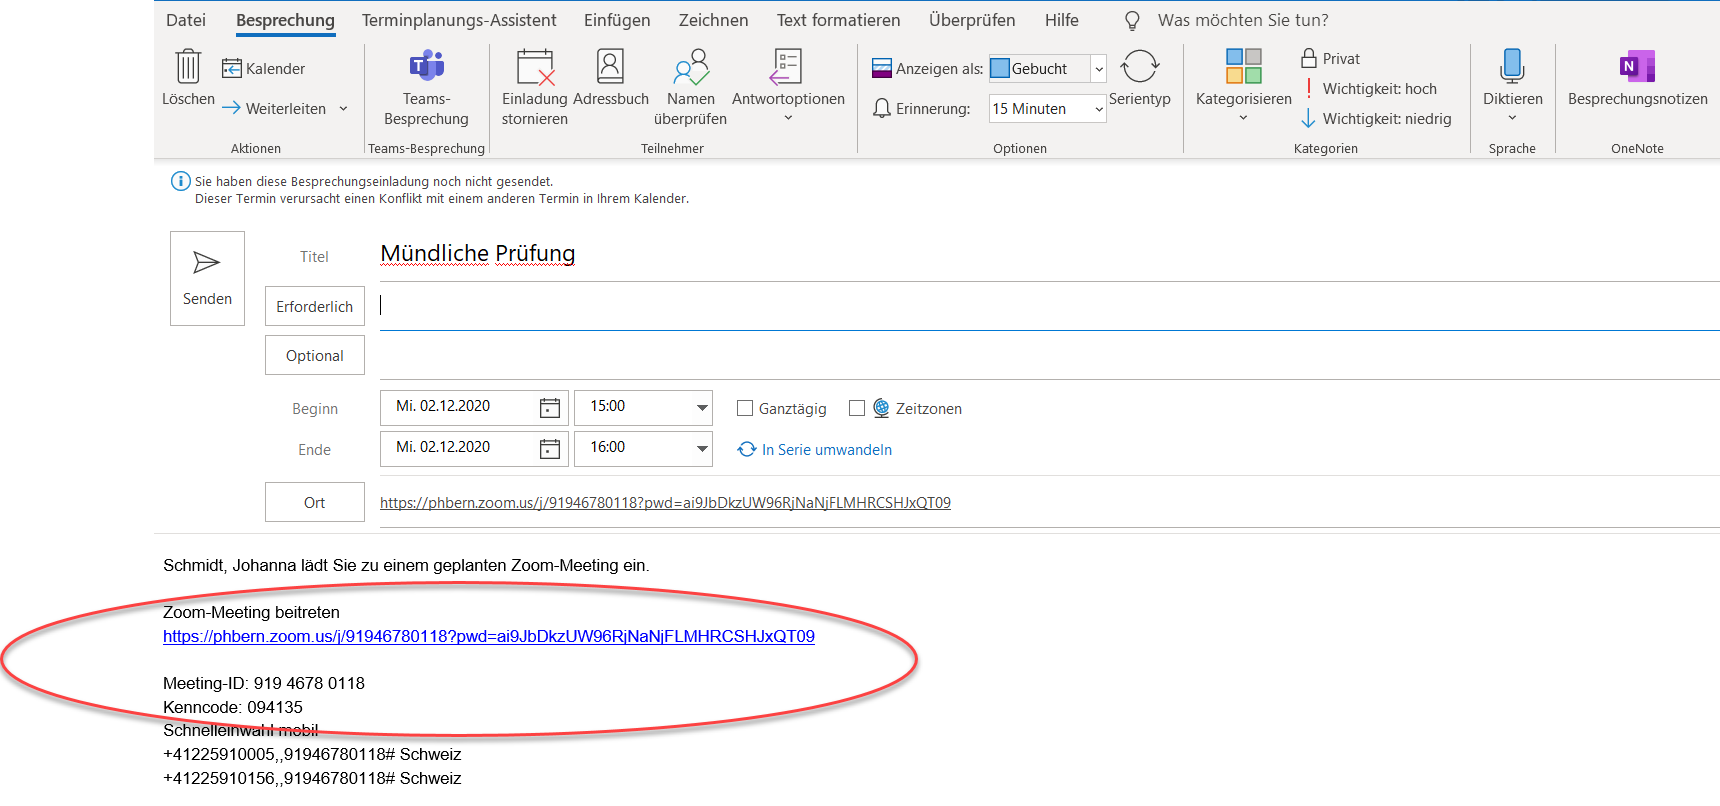
Task: Click Einladung stornieren calendar icon
Action: 535,67
